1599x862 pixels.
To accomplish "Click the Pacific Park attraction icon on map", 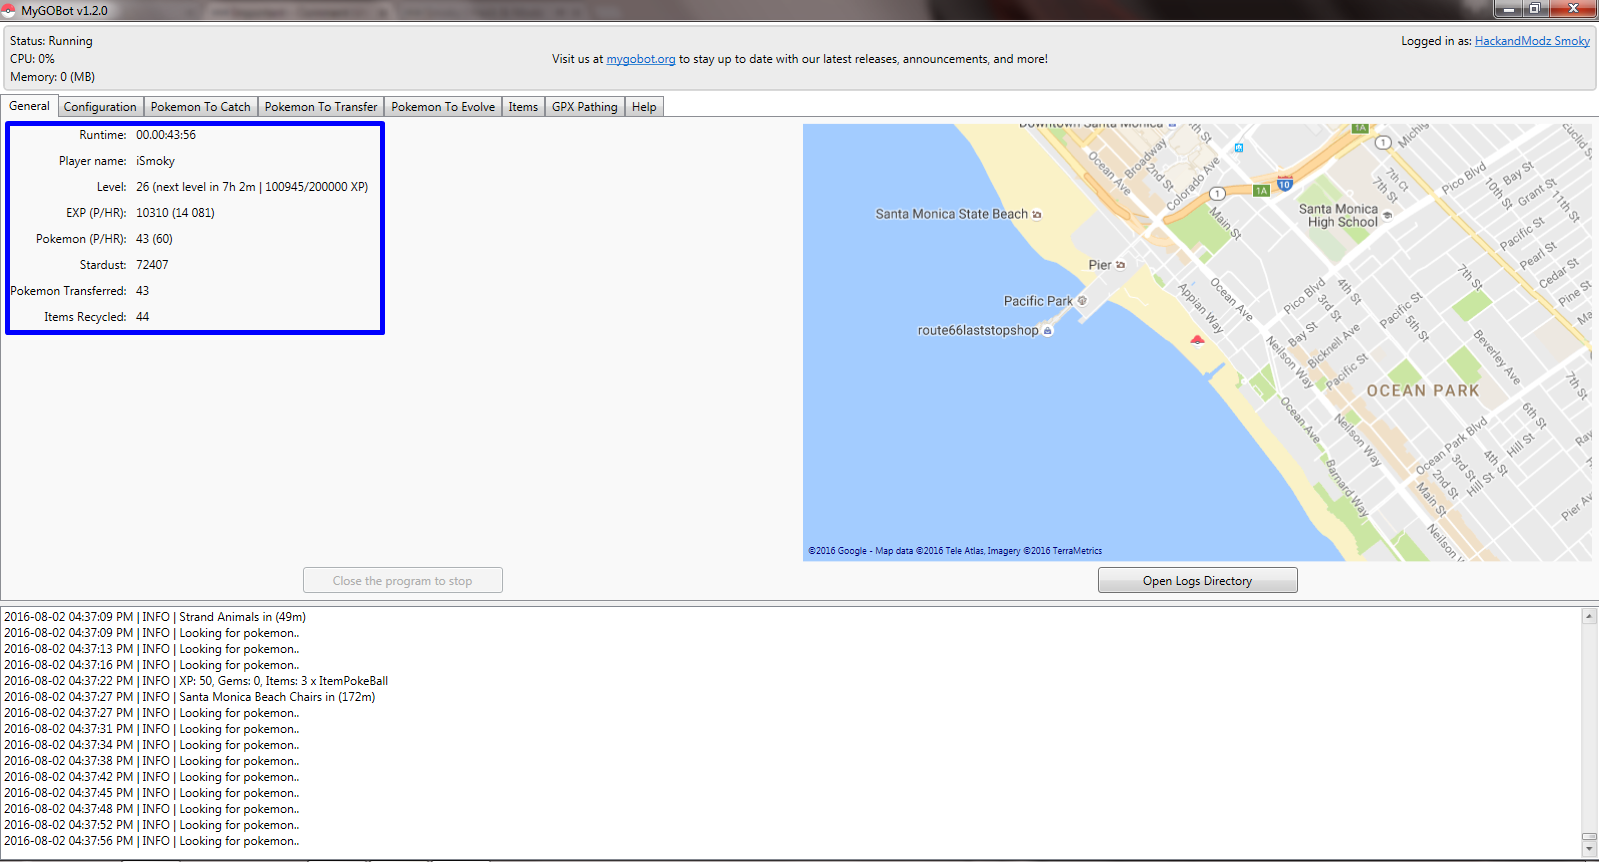I will click(1082, 300).
